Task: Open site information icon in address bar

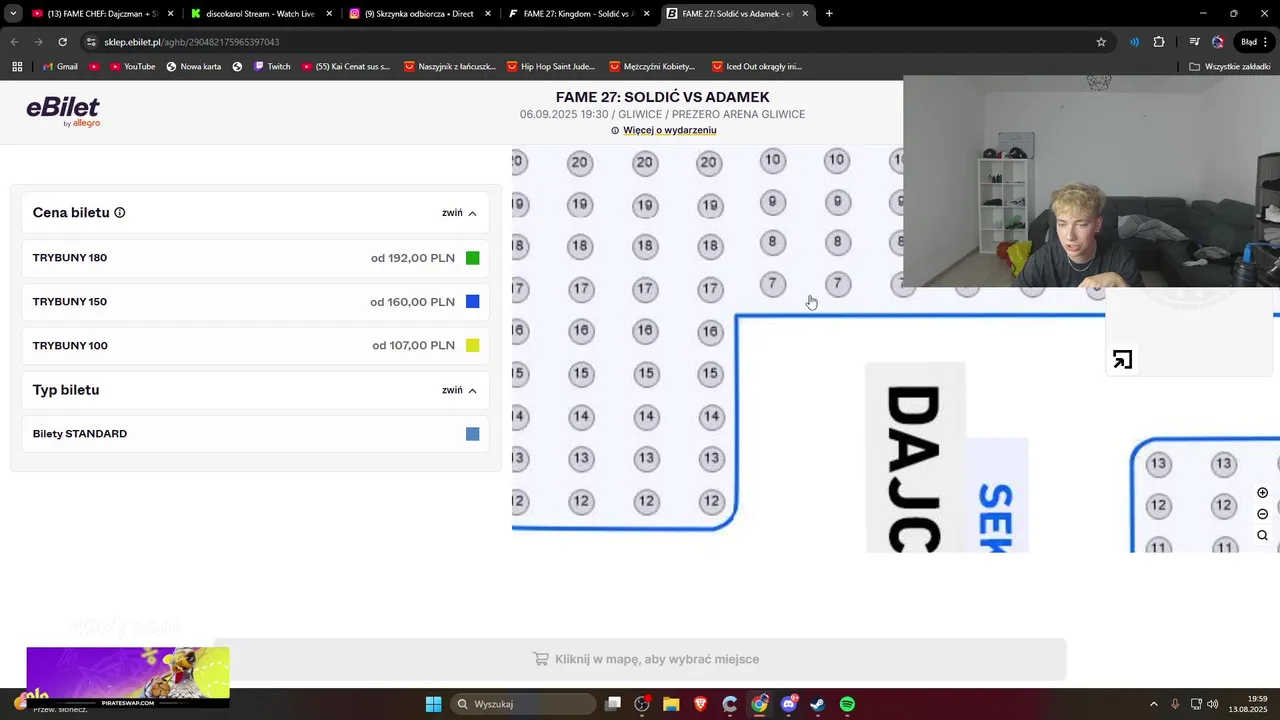Action: click(91, 42)
